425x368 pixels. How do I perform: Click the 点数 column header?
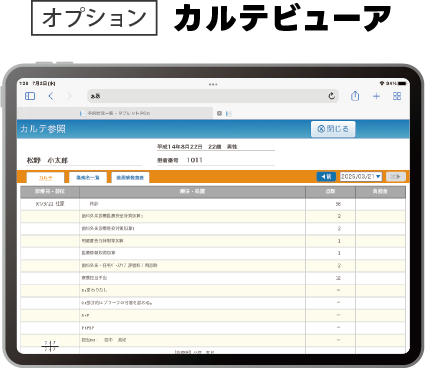(330, 192)
